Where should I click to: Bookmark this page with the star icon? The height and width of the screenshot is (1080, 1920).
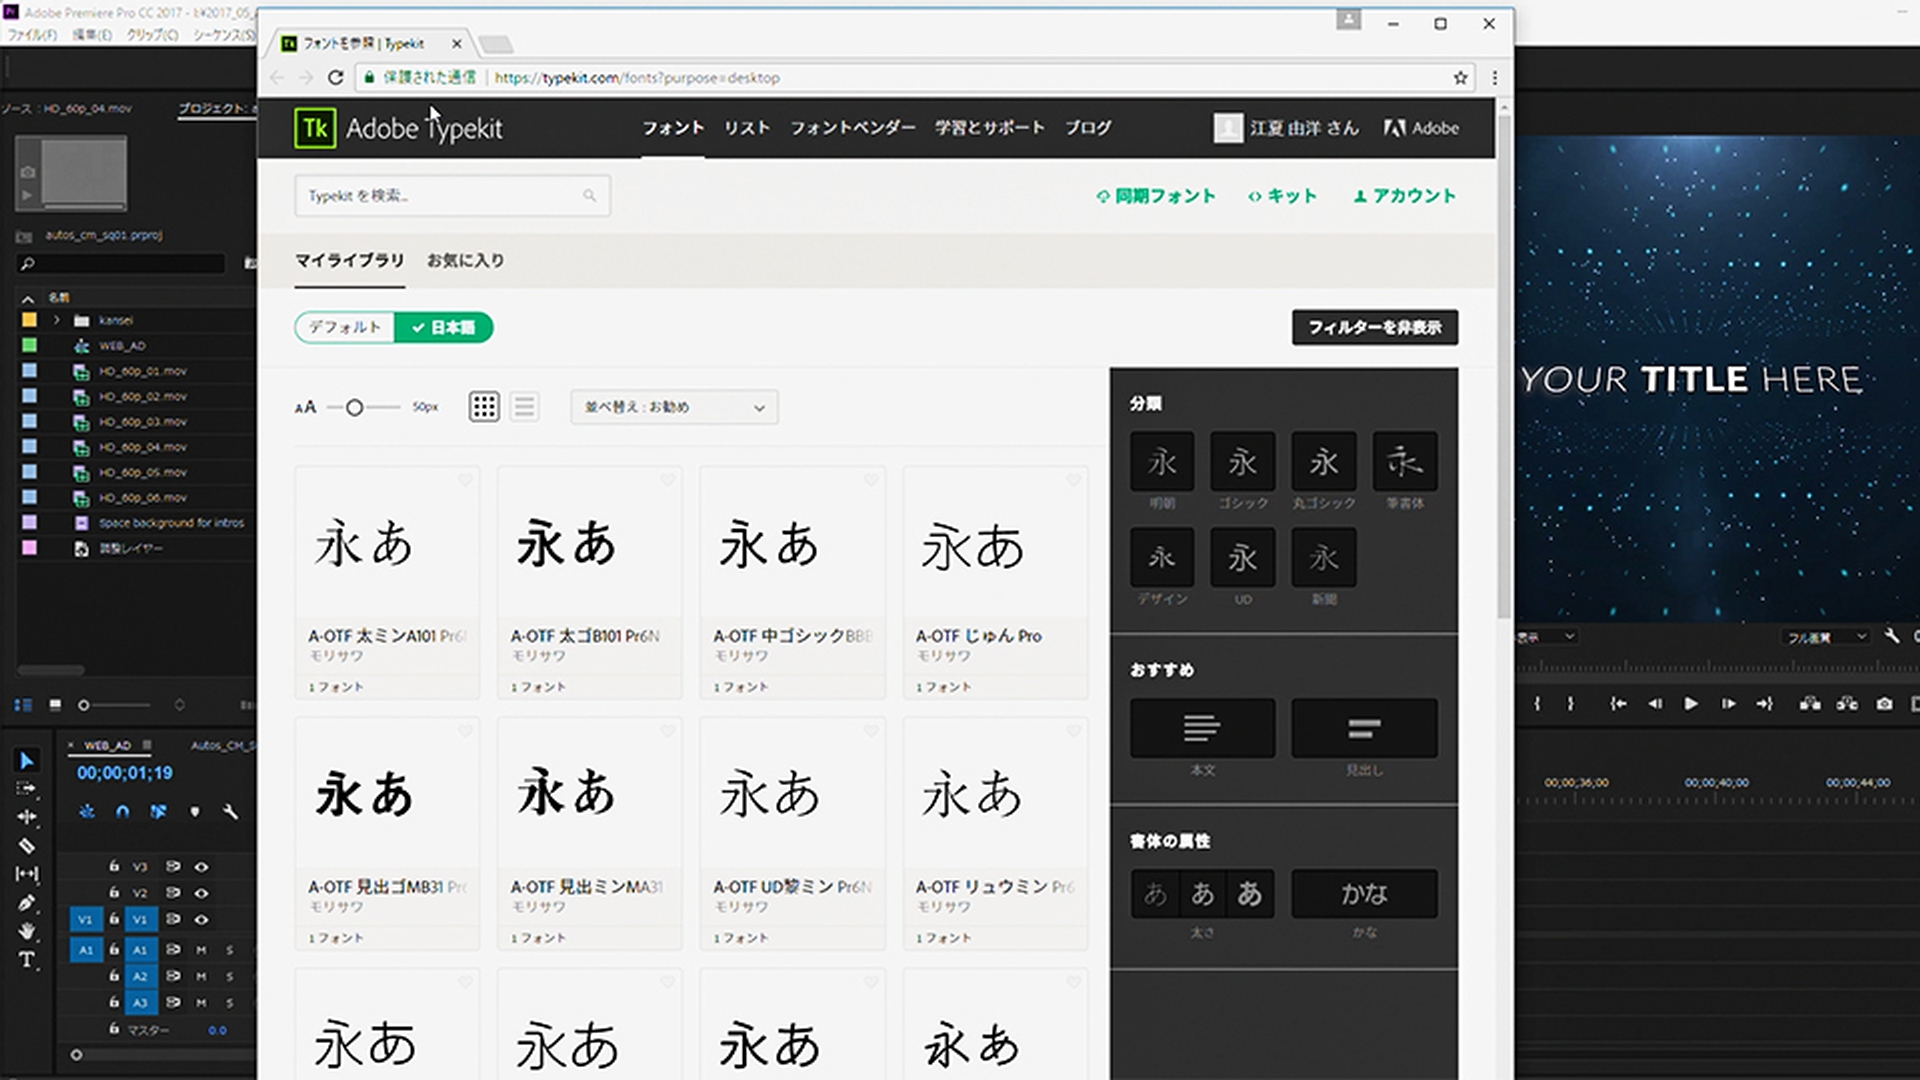point(1460,78)
